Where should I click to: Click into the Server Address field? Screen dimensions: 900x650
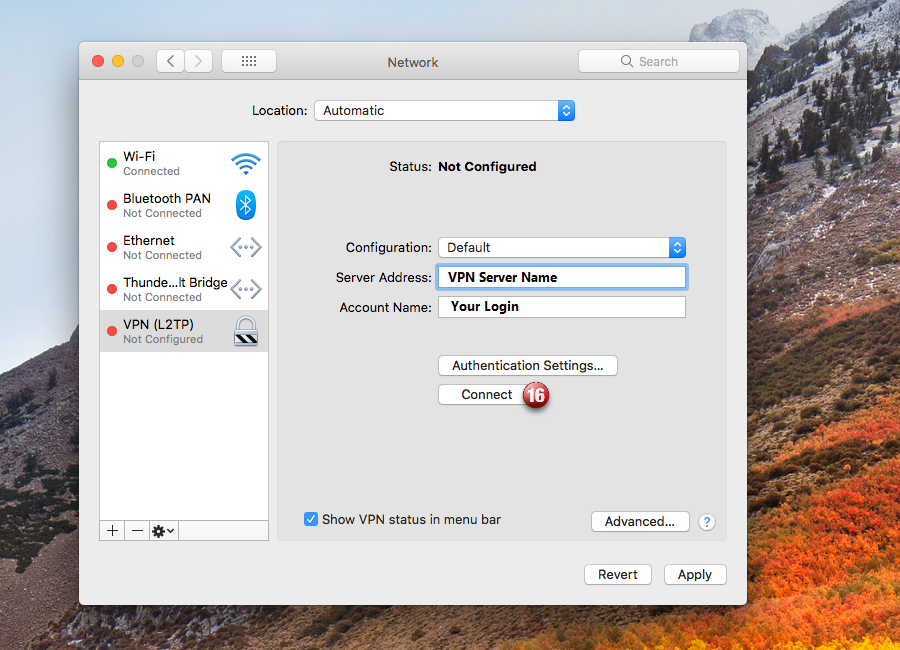tap(562, 277)
